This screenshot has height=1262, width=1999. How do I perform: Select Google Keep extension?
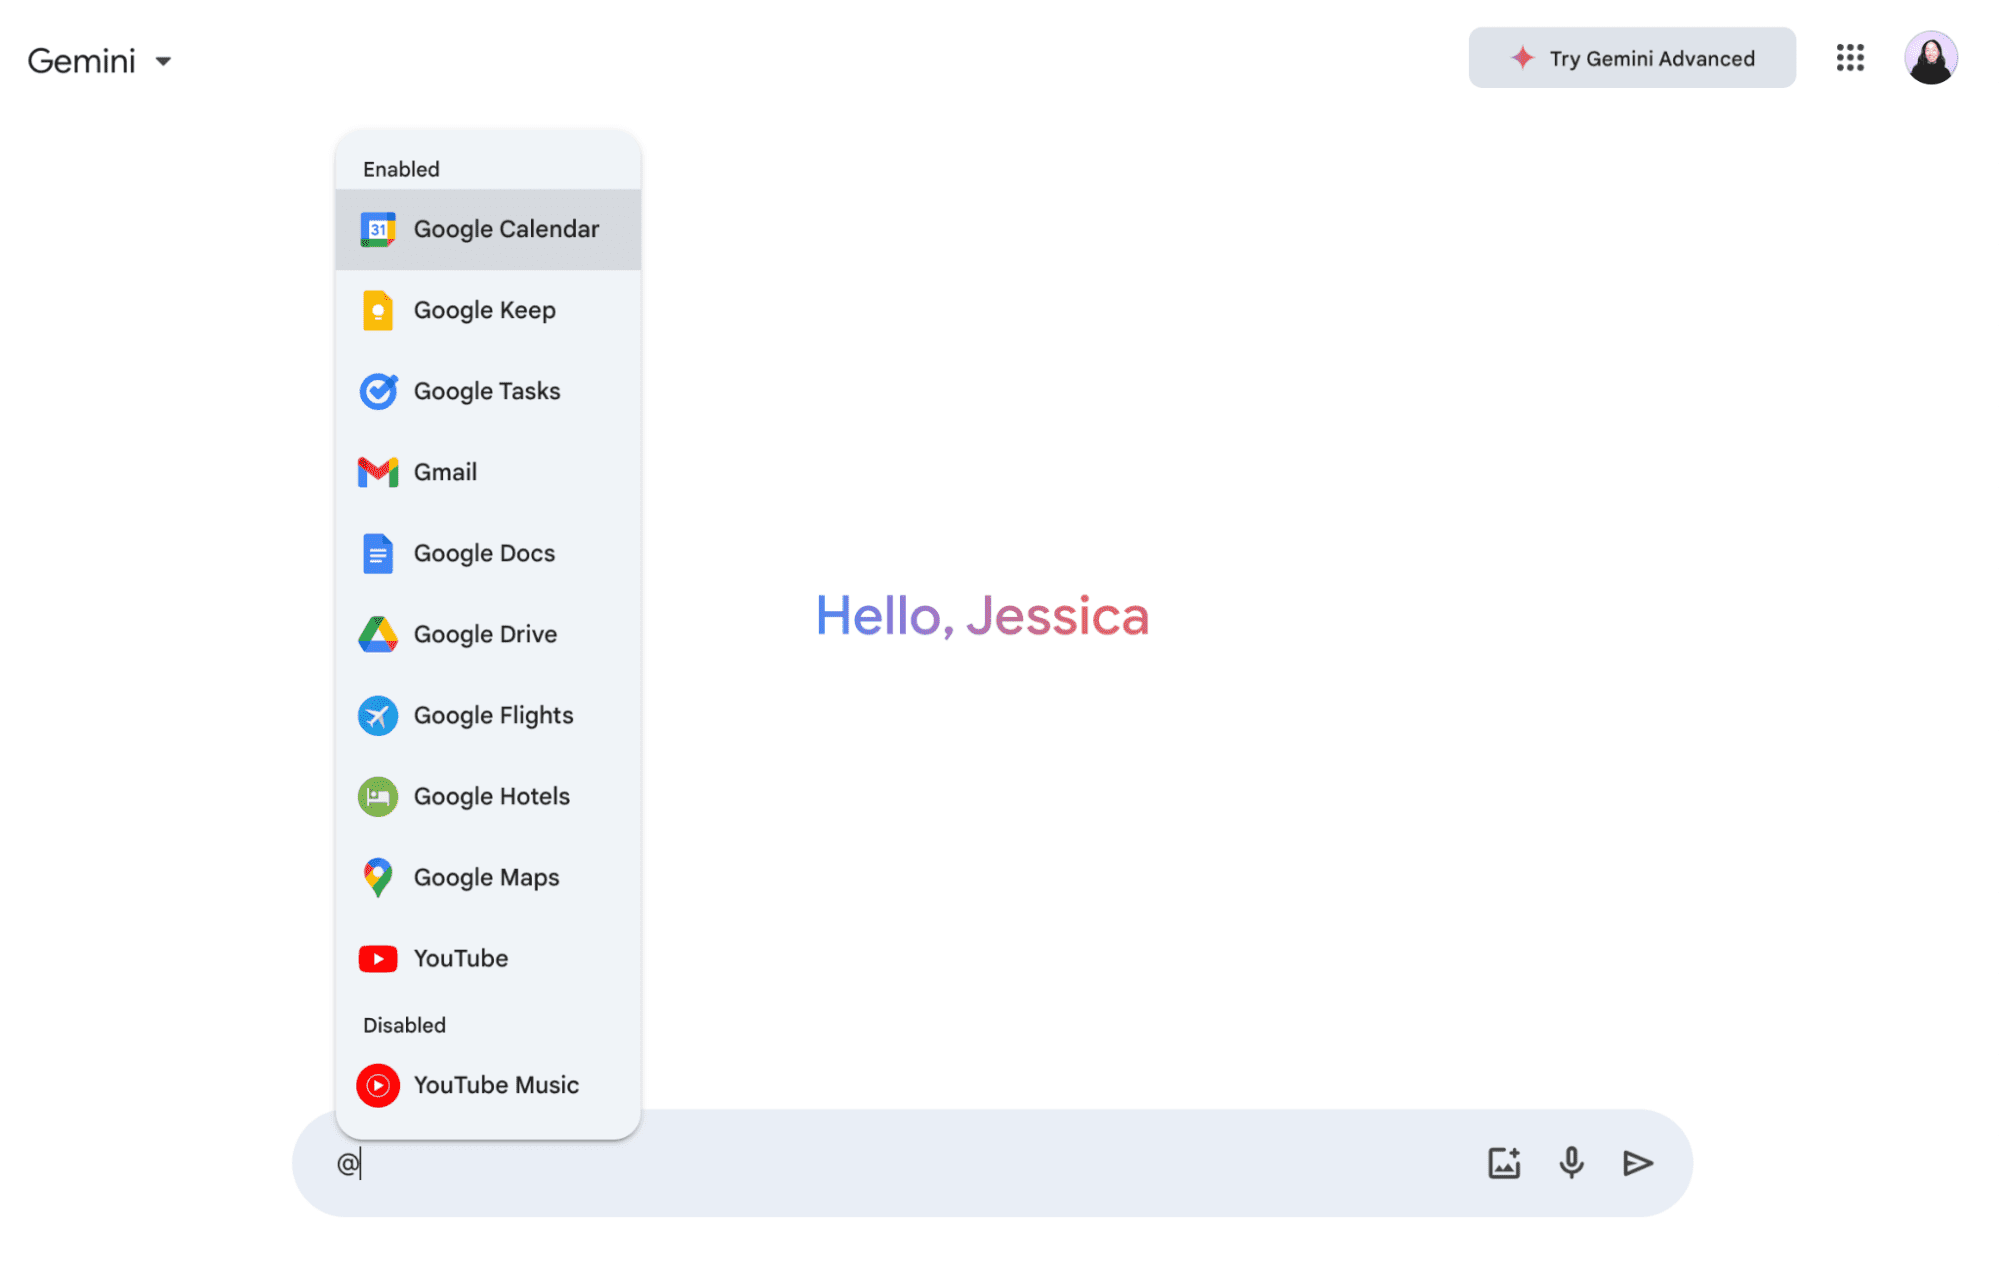point(488,310)
